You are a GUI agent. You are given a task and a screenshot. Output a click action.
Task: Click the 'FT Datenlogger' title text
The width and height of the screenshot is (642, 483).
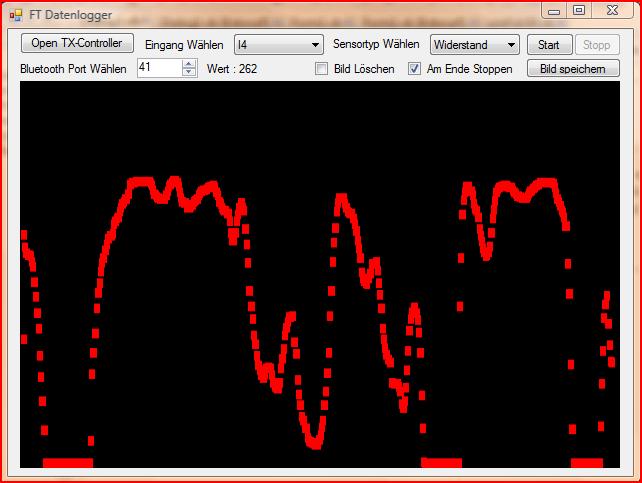pos(70,15)
